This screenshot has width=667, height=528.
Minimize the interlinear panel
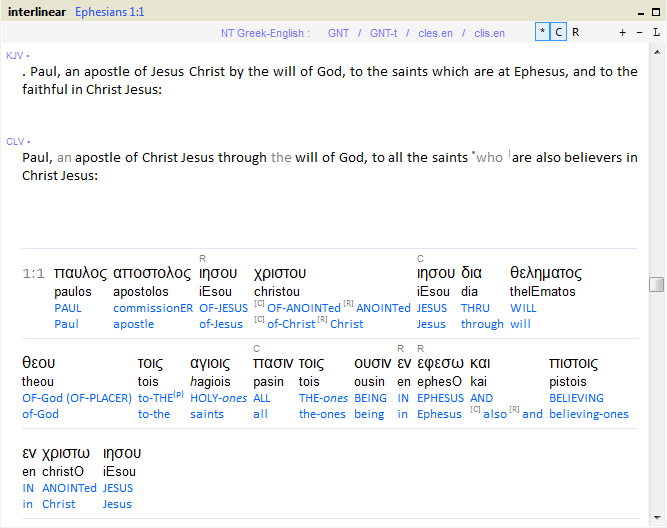point(641,11)
